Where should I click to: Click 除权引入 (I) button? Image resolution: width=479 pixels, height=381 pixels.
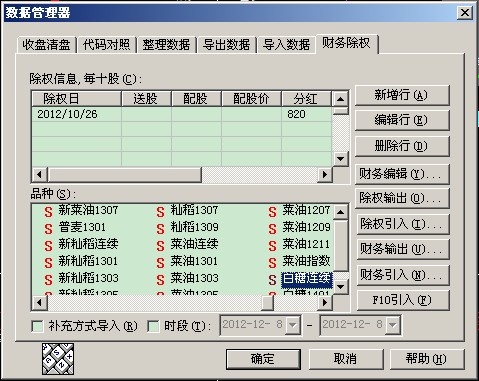(x=403, y=224)
